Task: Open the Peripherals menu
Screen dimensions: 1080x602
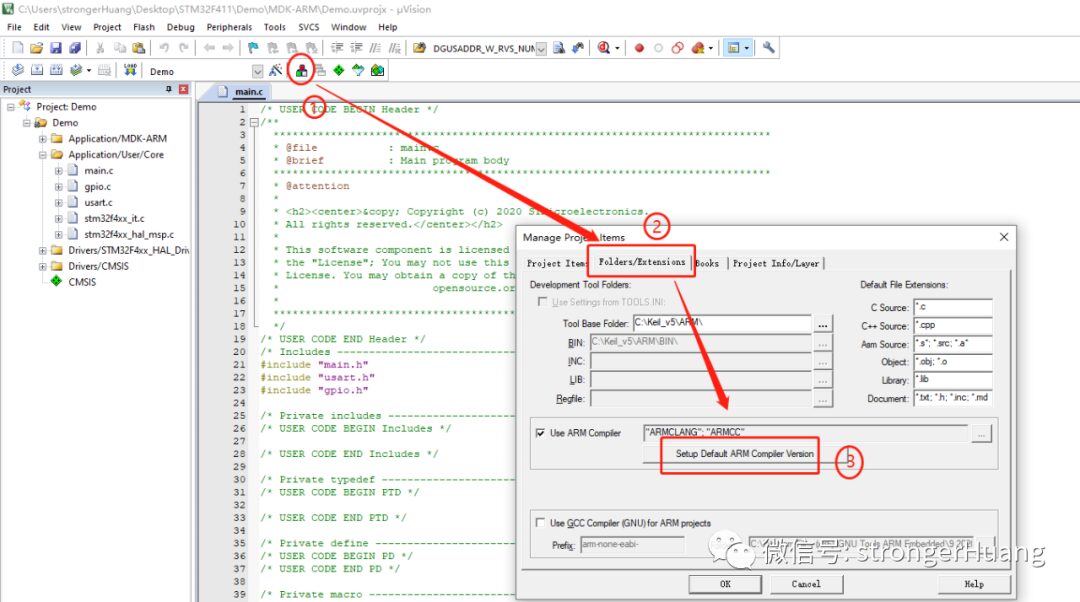Action: coord(229,27)
